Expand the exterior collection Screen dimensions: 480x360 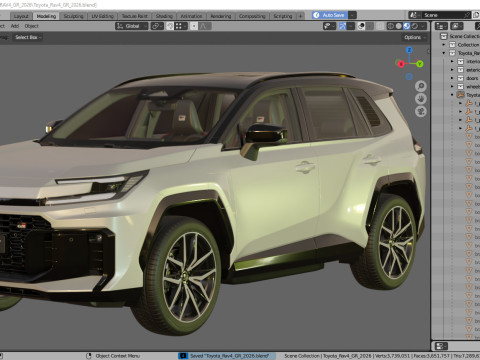coord(452,70)
